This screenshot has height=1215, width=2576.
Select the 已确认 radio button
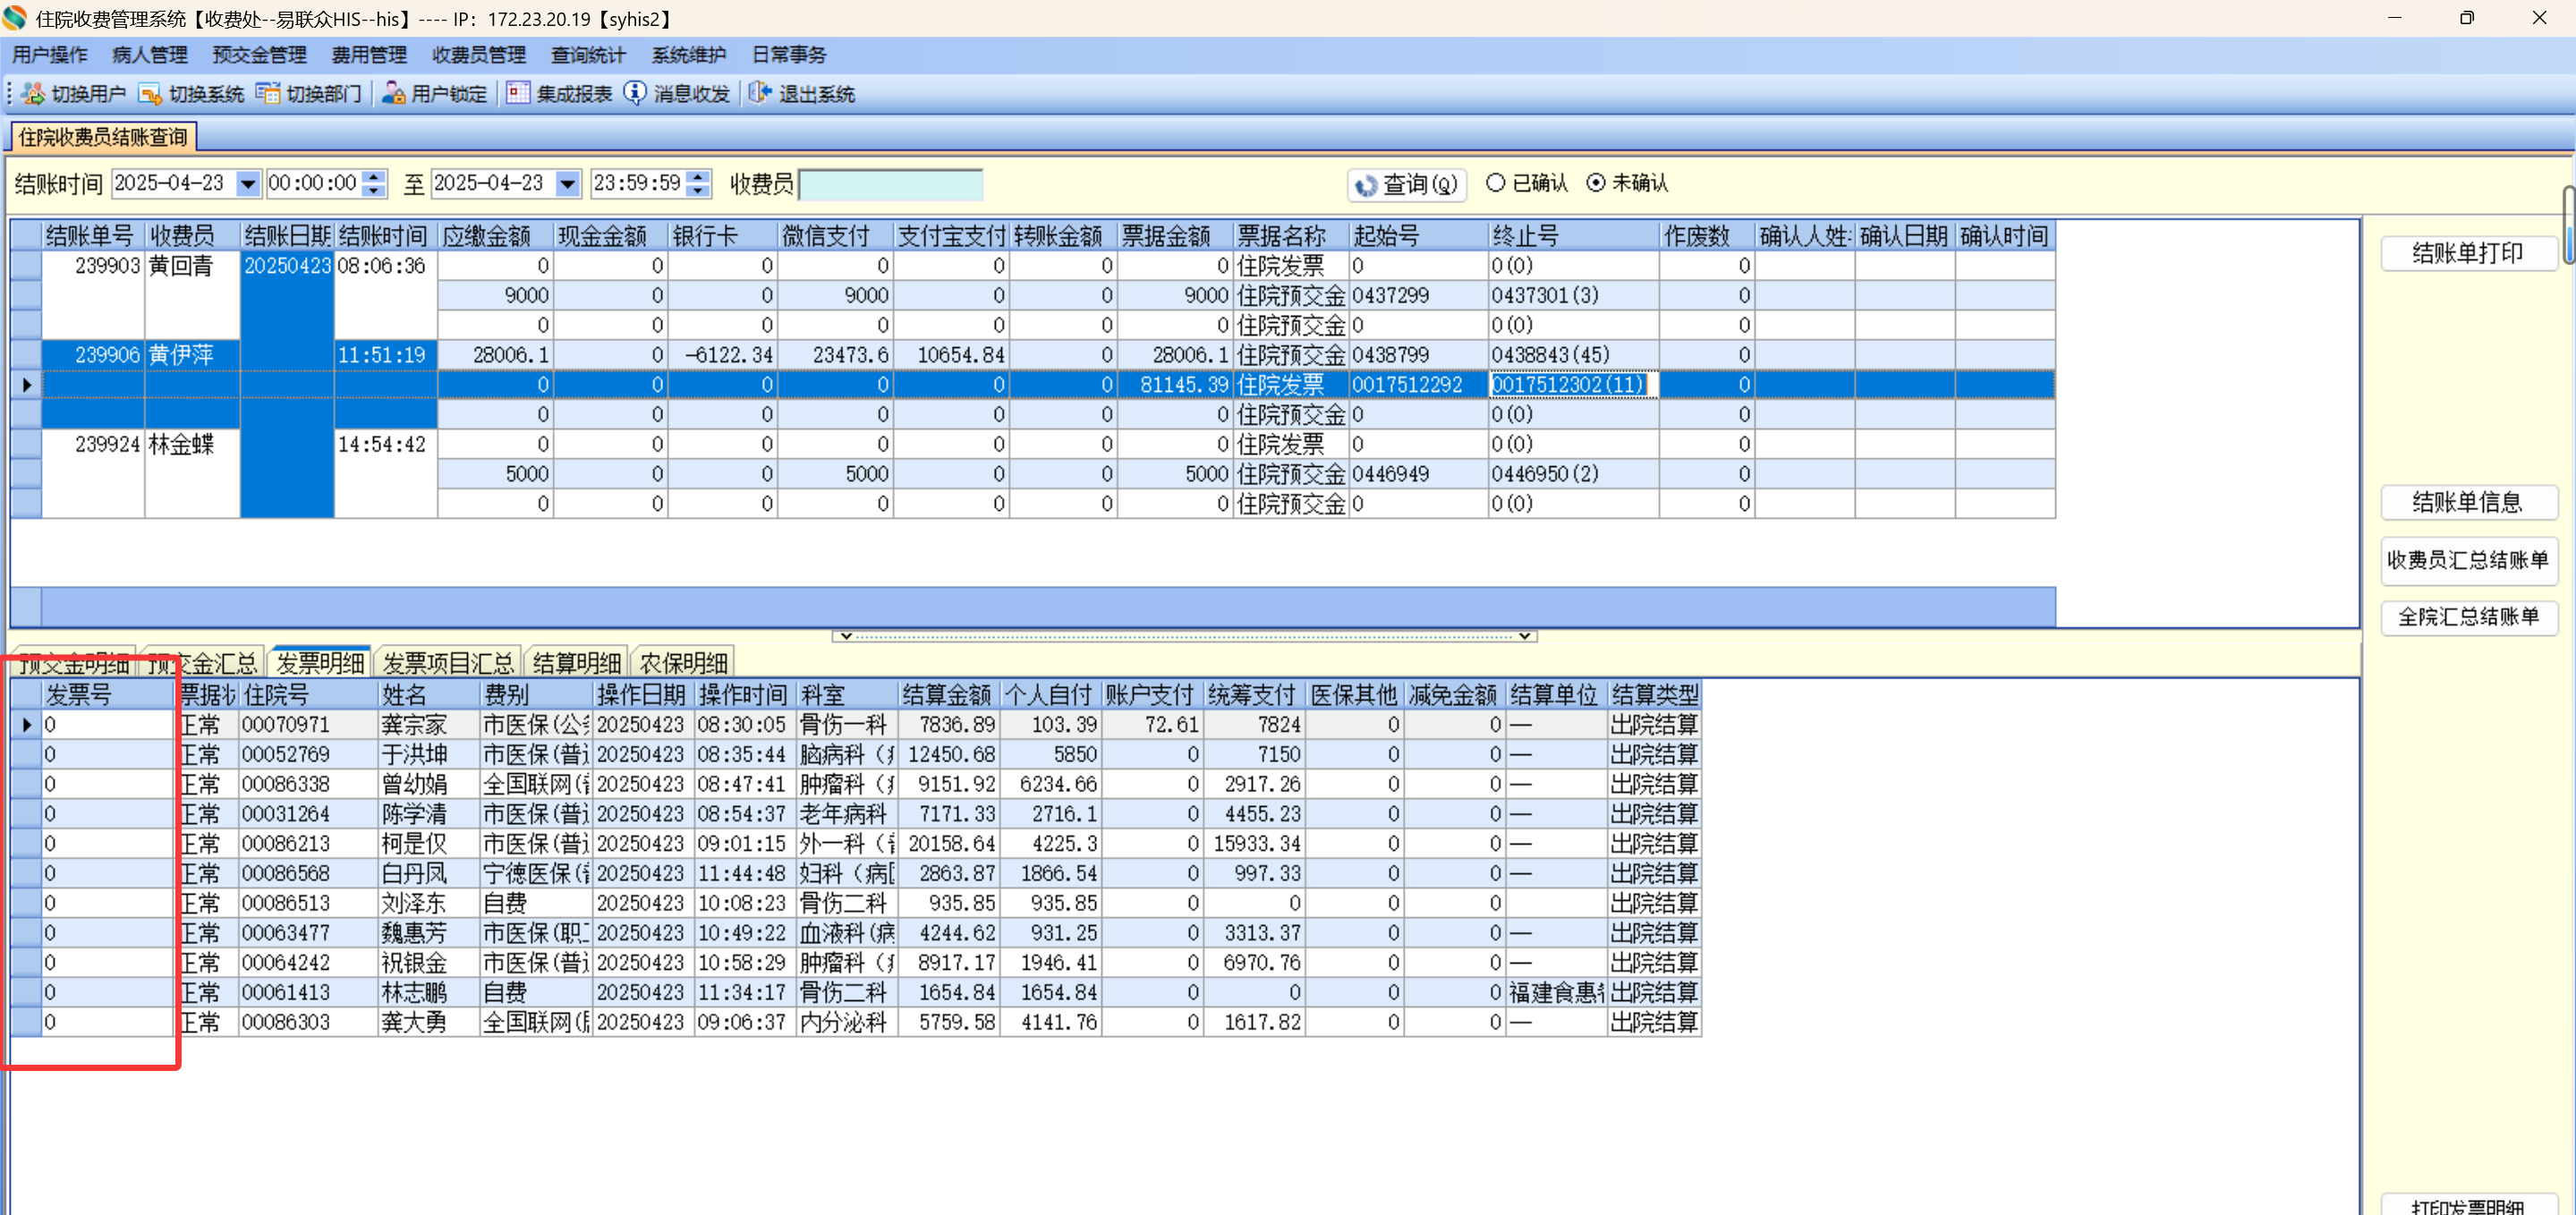(x=1495, y=182)
